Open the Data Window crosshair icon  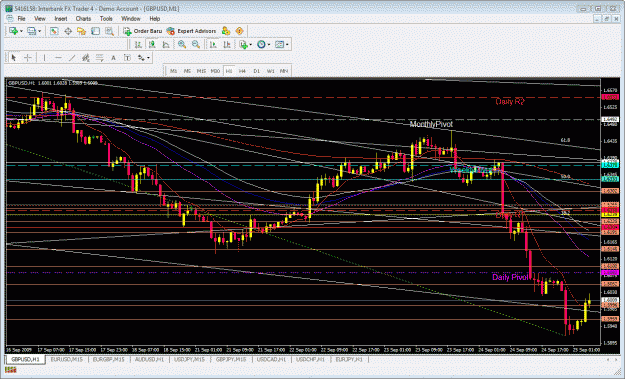click(x=68, y=31)
